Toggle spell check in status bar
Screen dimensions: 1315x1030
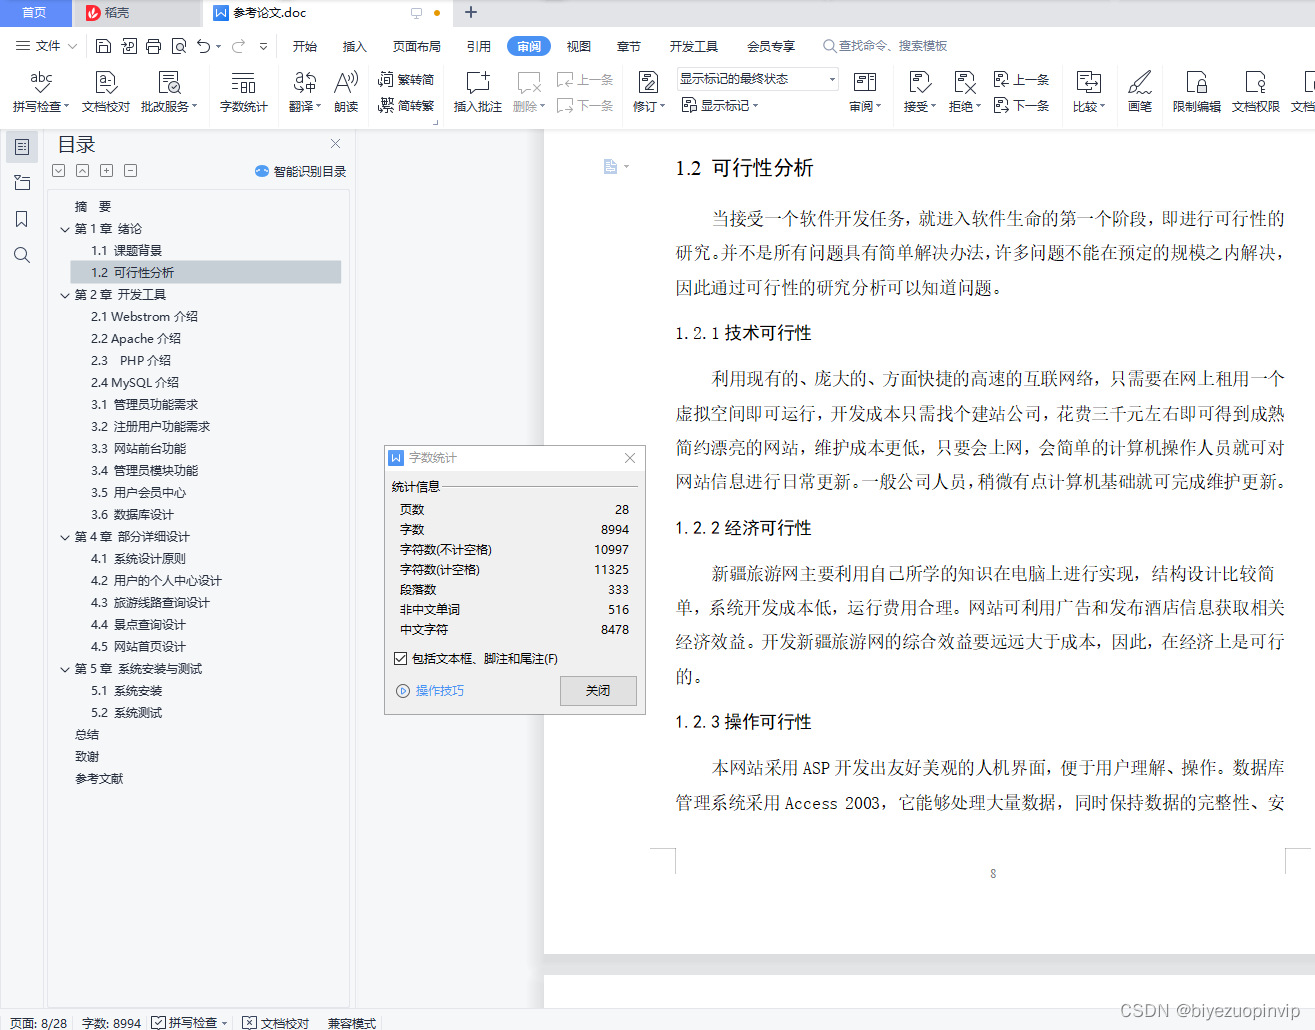click(190, 1023)
